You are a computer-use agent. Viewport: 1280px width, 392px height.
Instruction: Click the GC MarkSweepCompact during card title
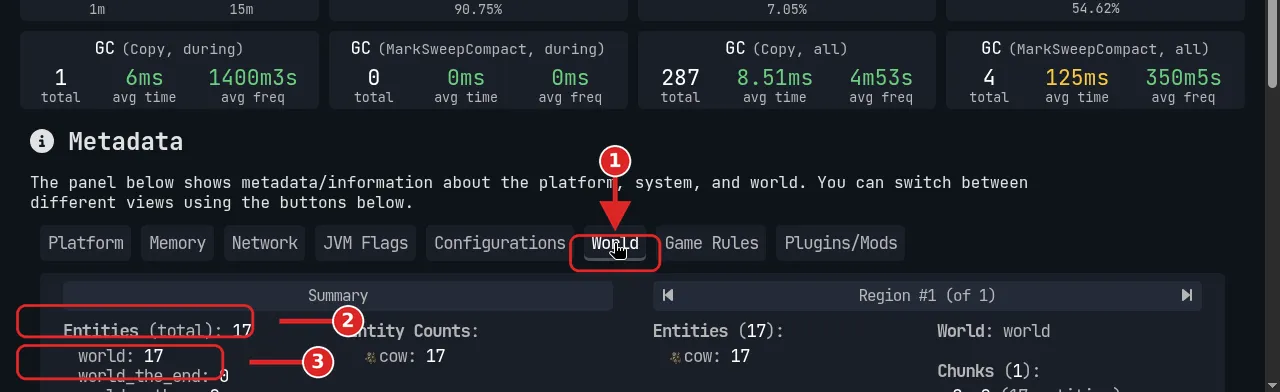(478, 48)
